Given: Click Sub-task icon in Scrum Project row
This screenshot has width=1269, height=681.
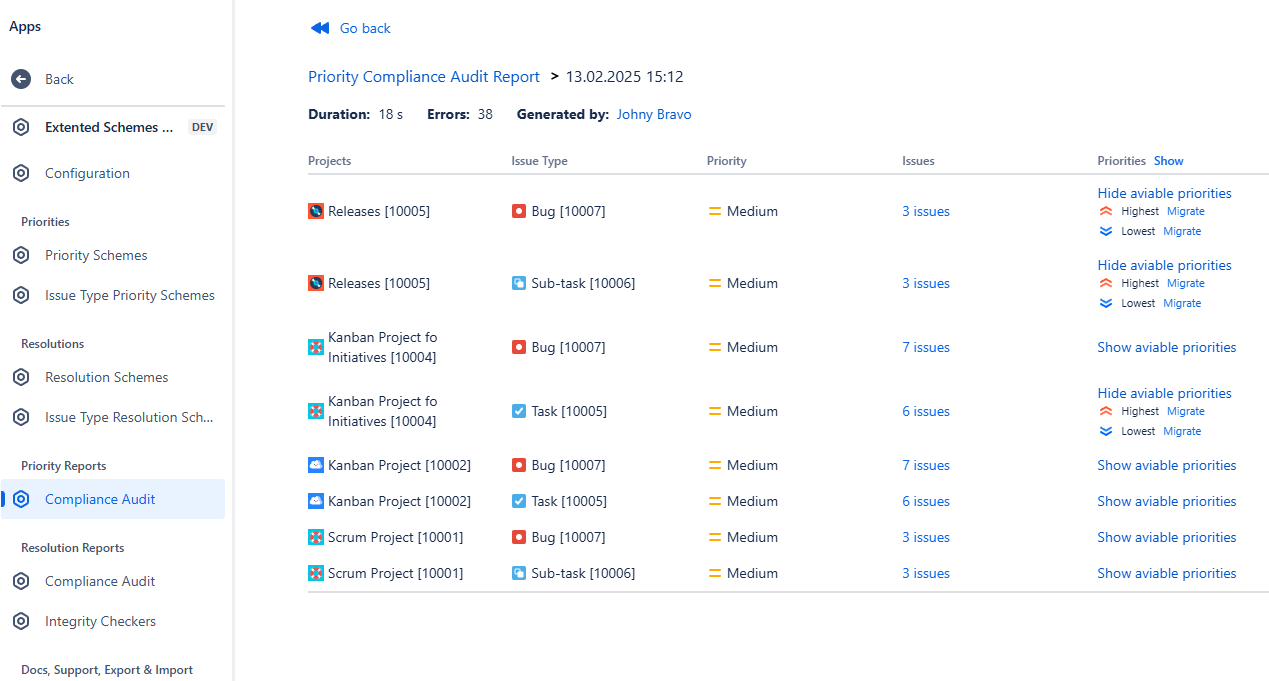Looking at the screenshot, I should [x=519, y=573].
